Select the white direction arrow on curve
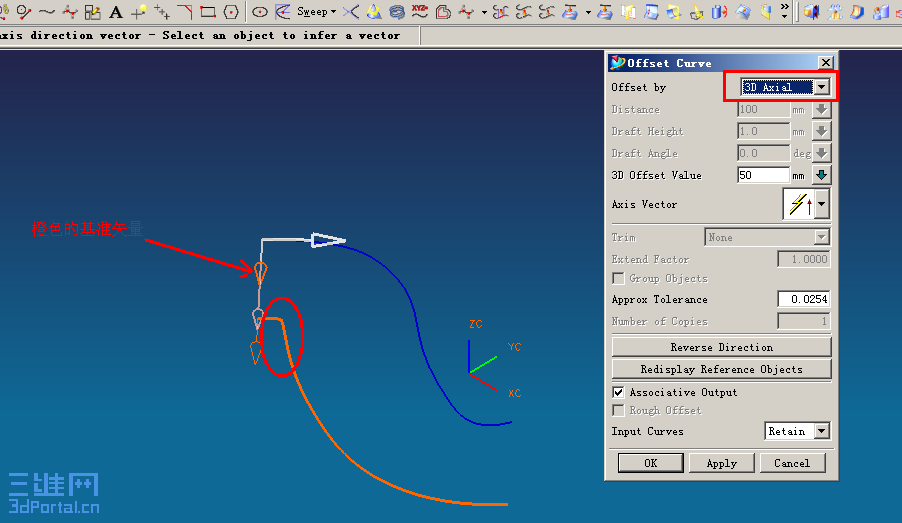The height and width of the screenshot is (523, 902). click(x=328, y=240)
